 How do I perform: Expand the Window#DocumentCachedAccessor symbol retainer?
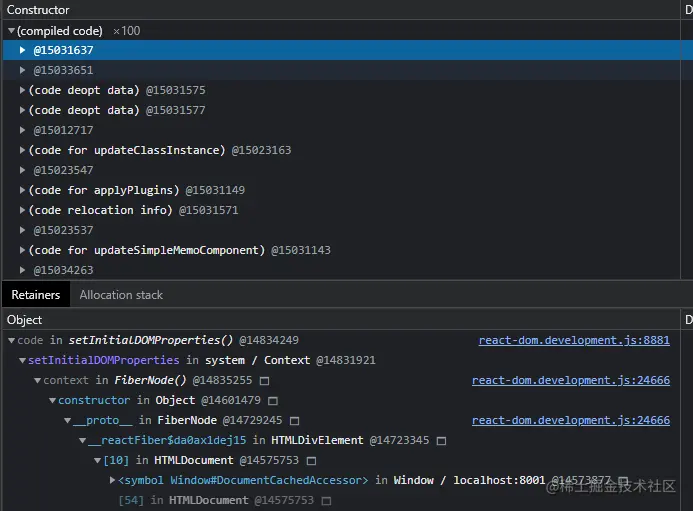pos(112,481)
